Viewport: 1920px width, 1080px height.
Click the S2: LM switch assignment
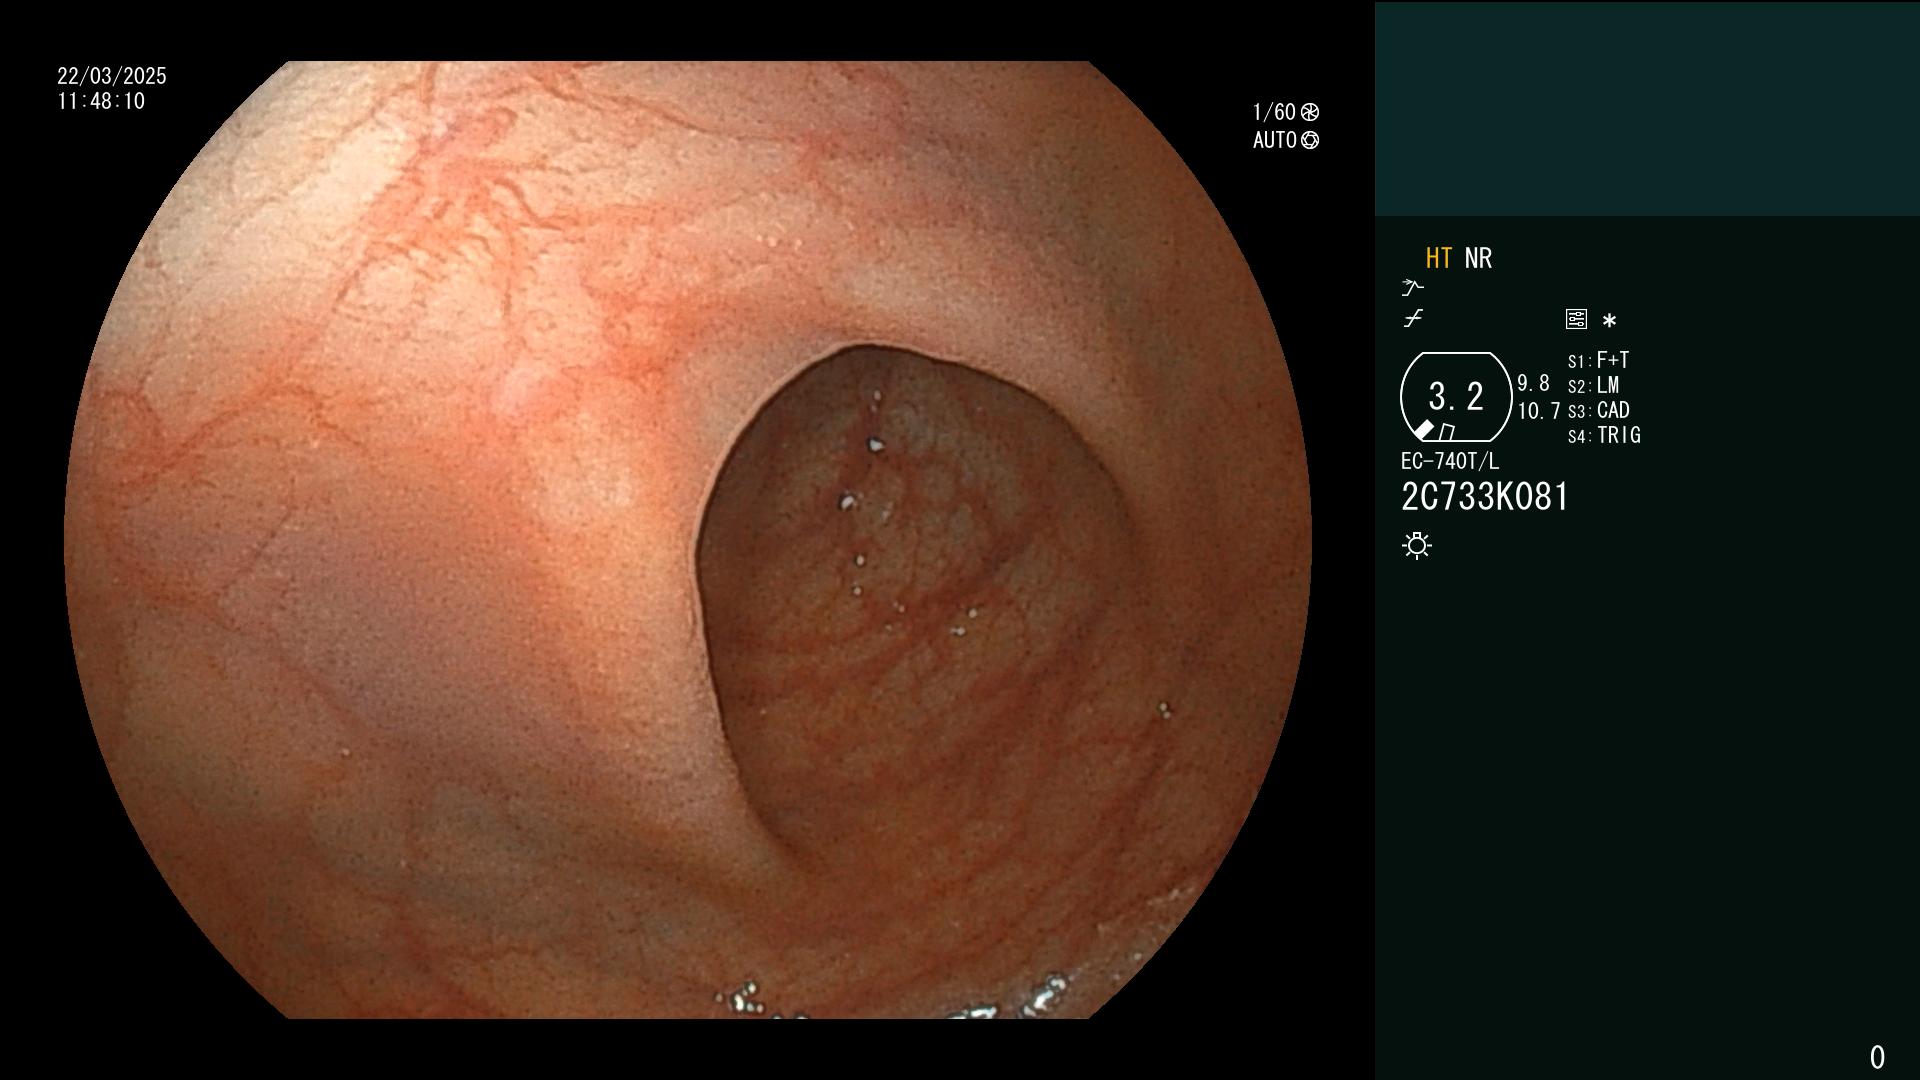pos(1593,385)
